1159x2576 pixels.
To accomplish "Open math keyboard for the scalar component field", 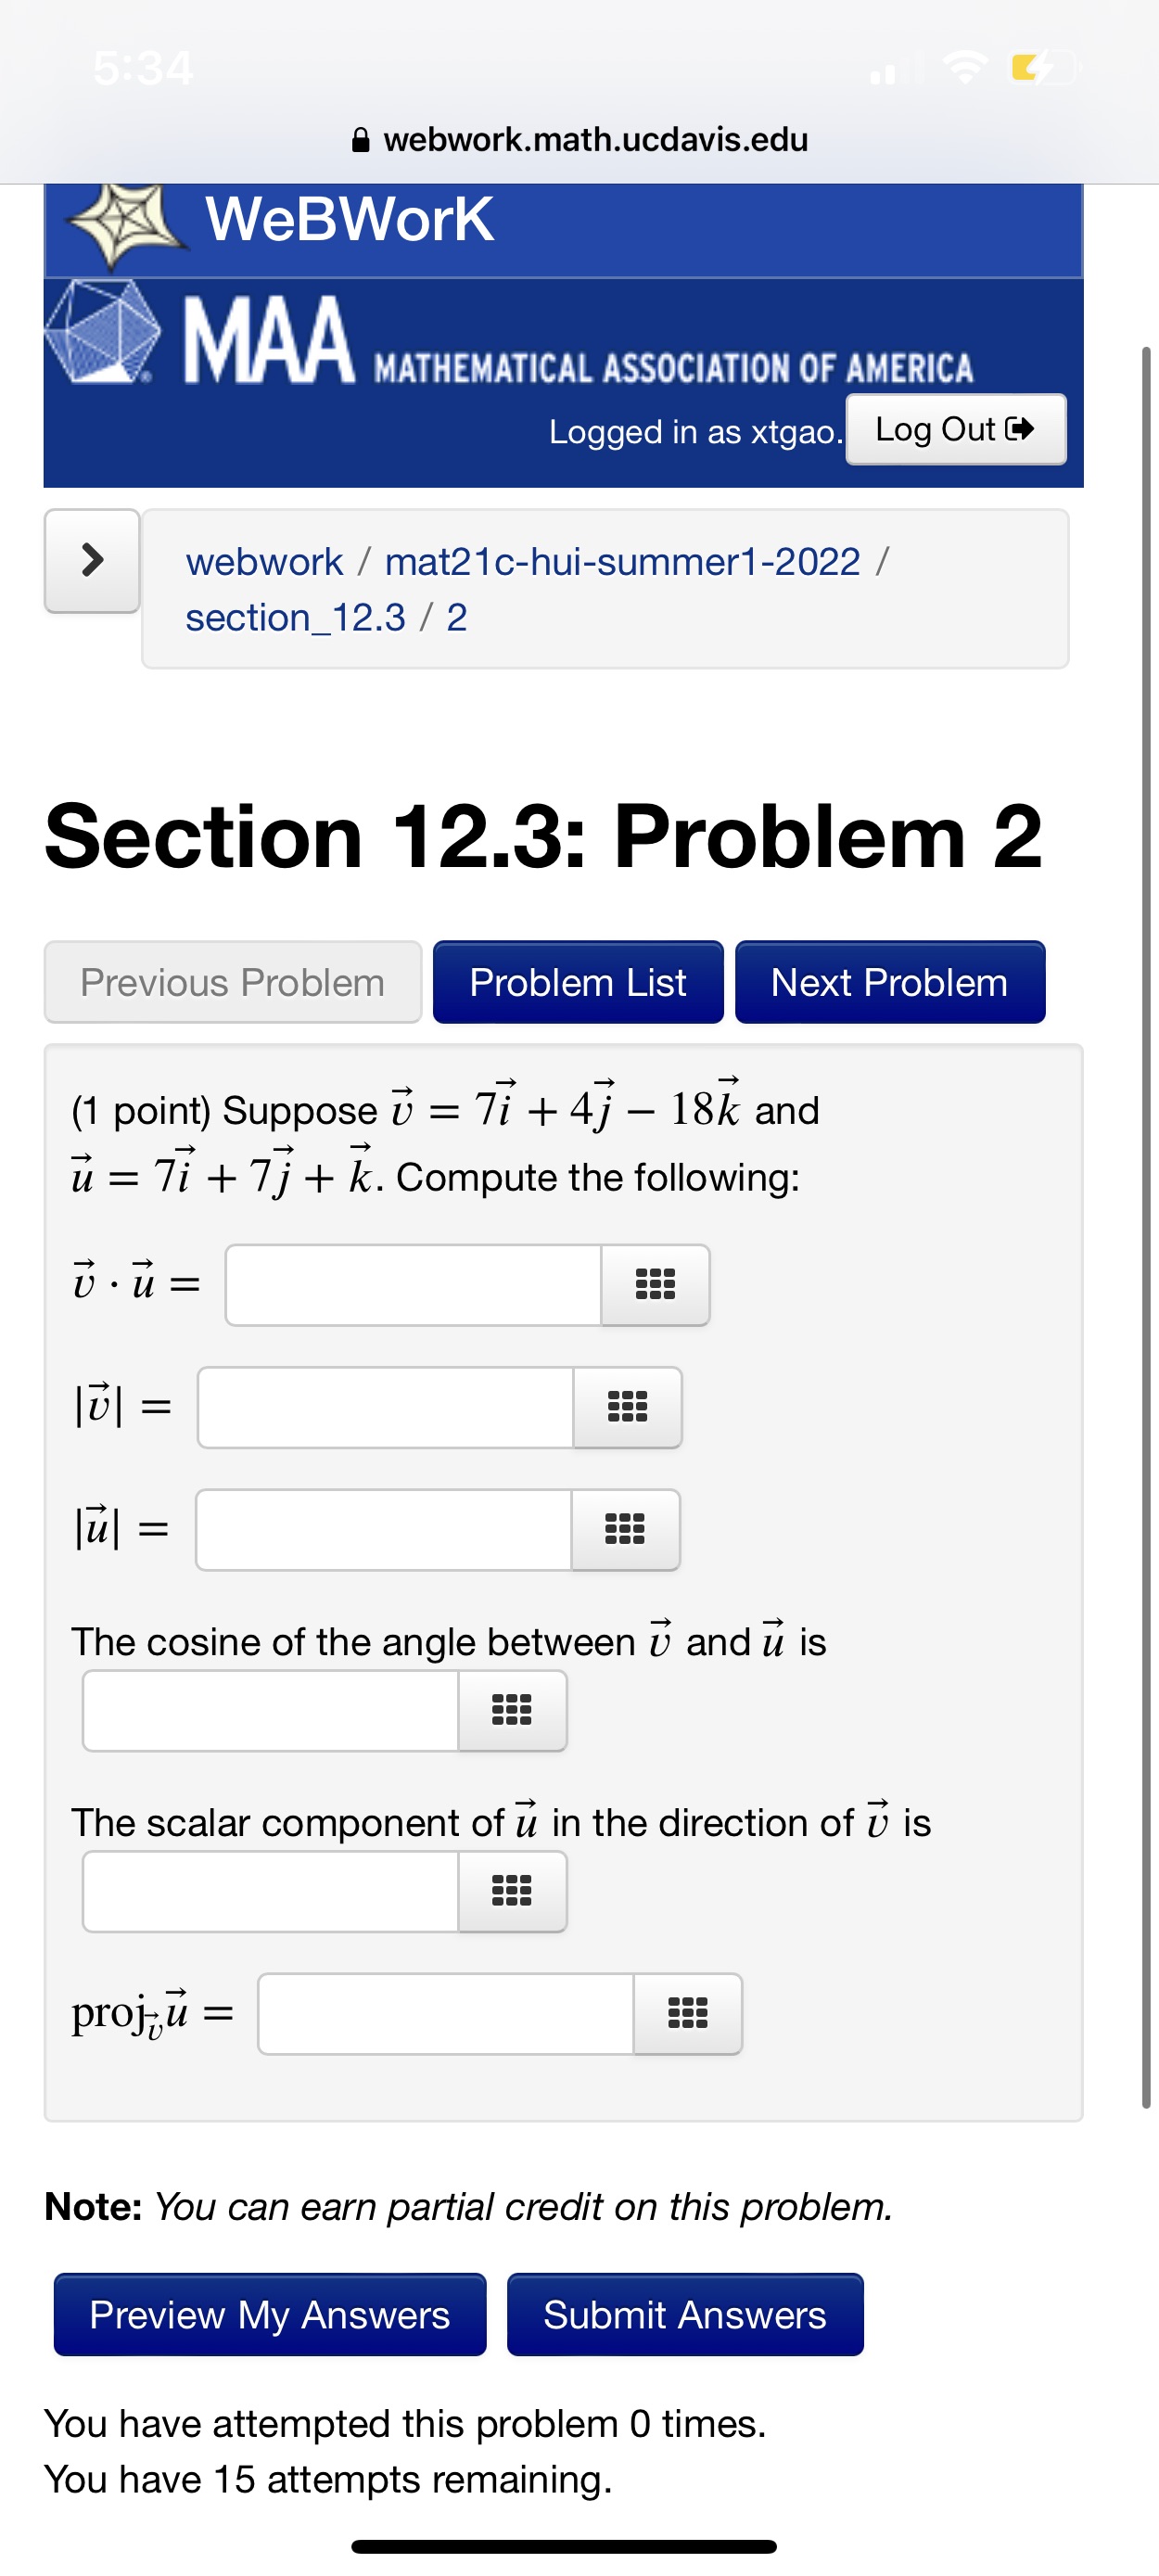I will (x=512, y=1891).
